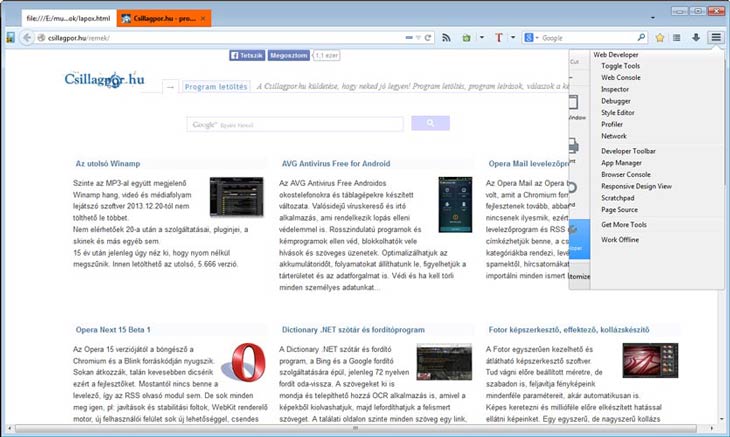The height and width of the screenshot is (437, 730).
Task: Open the Csillagpor.hu site logo
Action: (104, 80)
